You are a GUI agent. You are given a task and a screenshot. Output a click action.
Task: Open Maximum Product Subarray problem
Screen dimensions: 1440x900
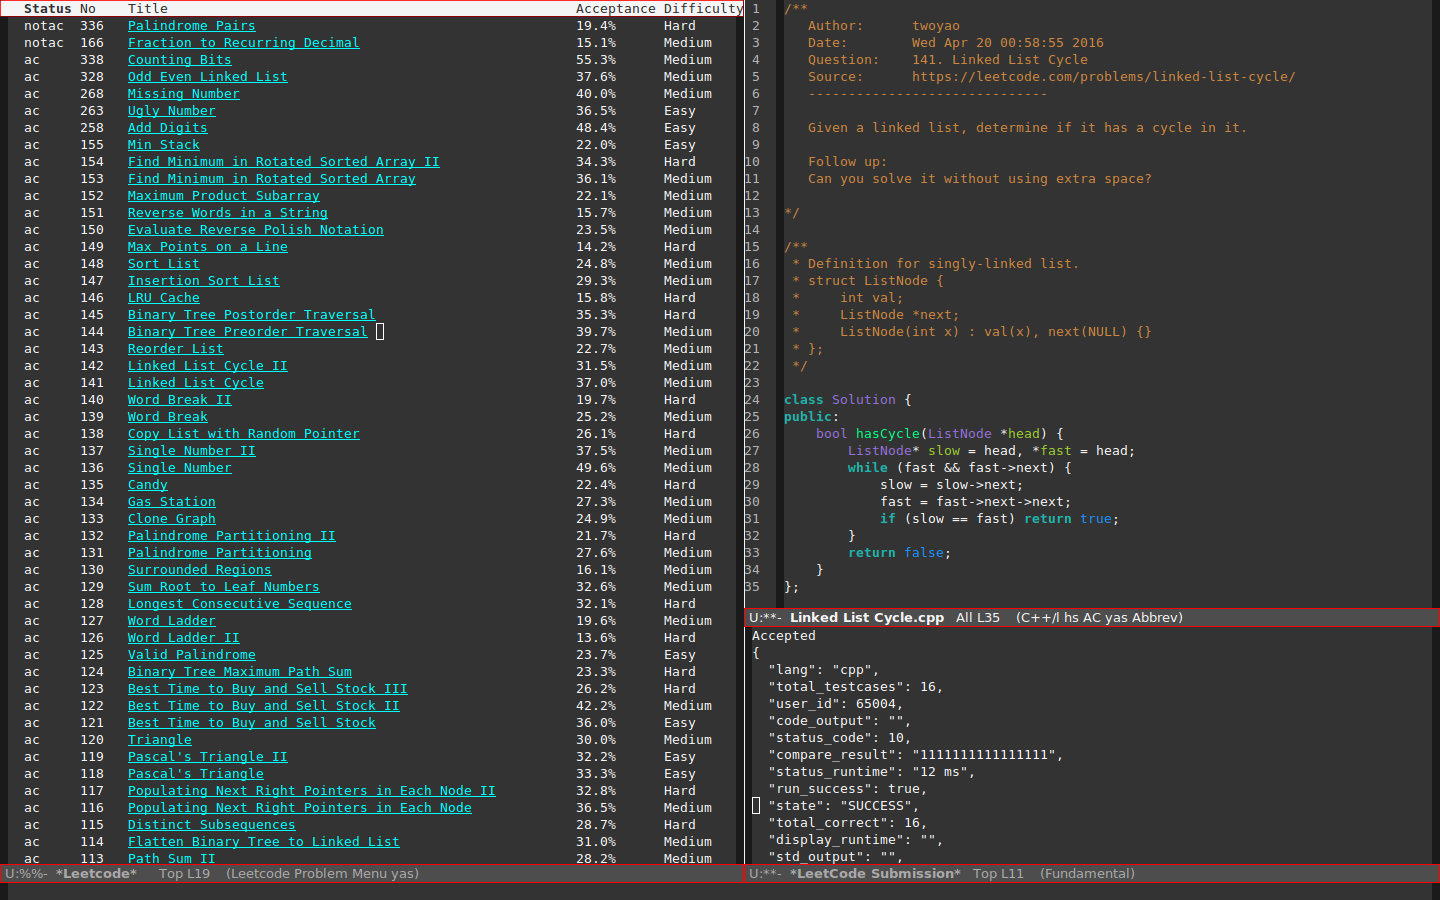(223, 196)
